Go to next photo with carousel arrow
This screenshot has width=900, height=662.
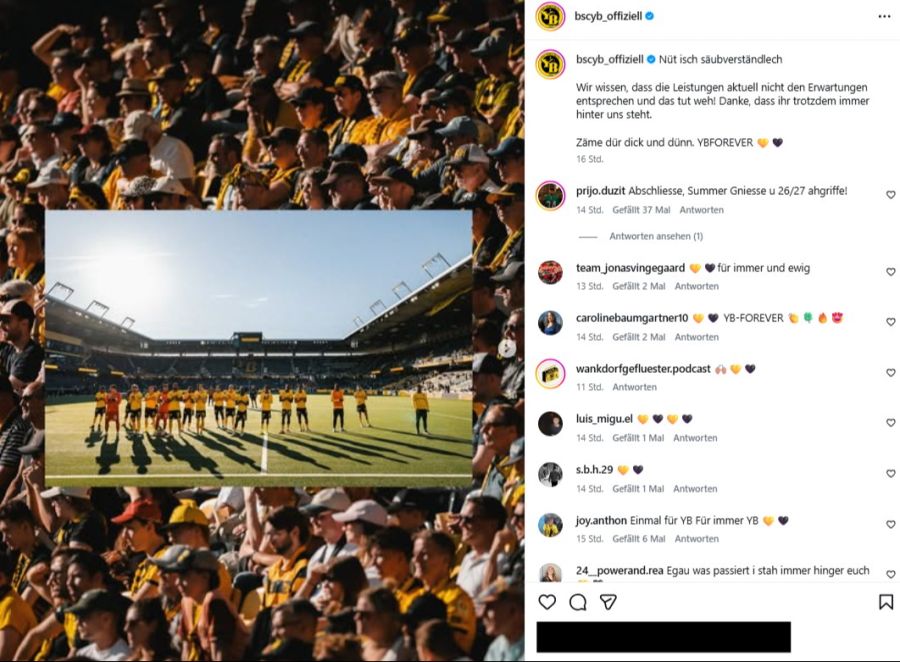507,348
